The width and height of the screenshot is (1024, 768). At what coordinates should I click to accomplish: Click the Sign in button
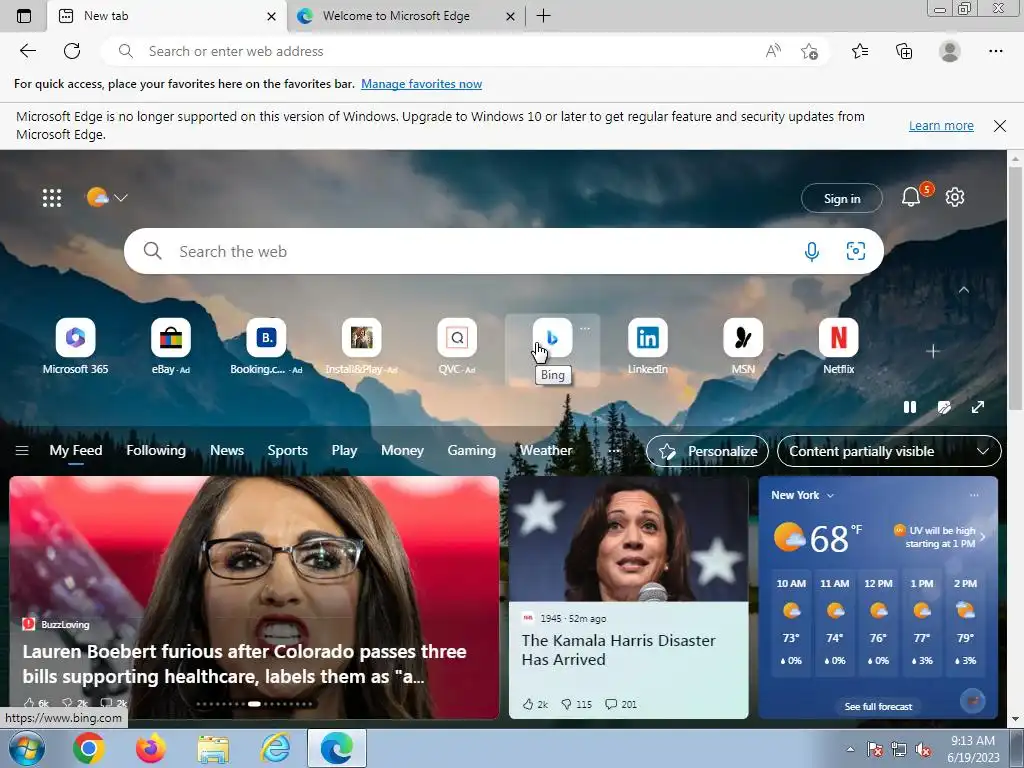tap(842, 199)
